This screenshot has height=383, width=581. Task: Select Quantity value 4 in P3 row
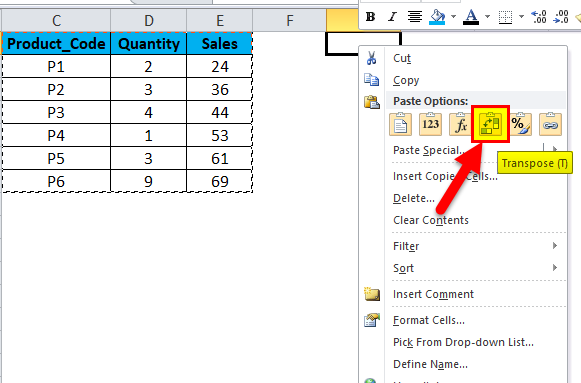149,113
